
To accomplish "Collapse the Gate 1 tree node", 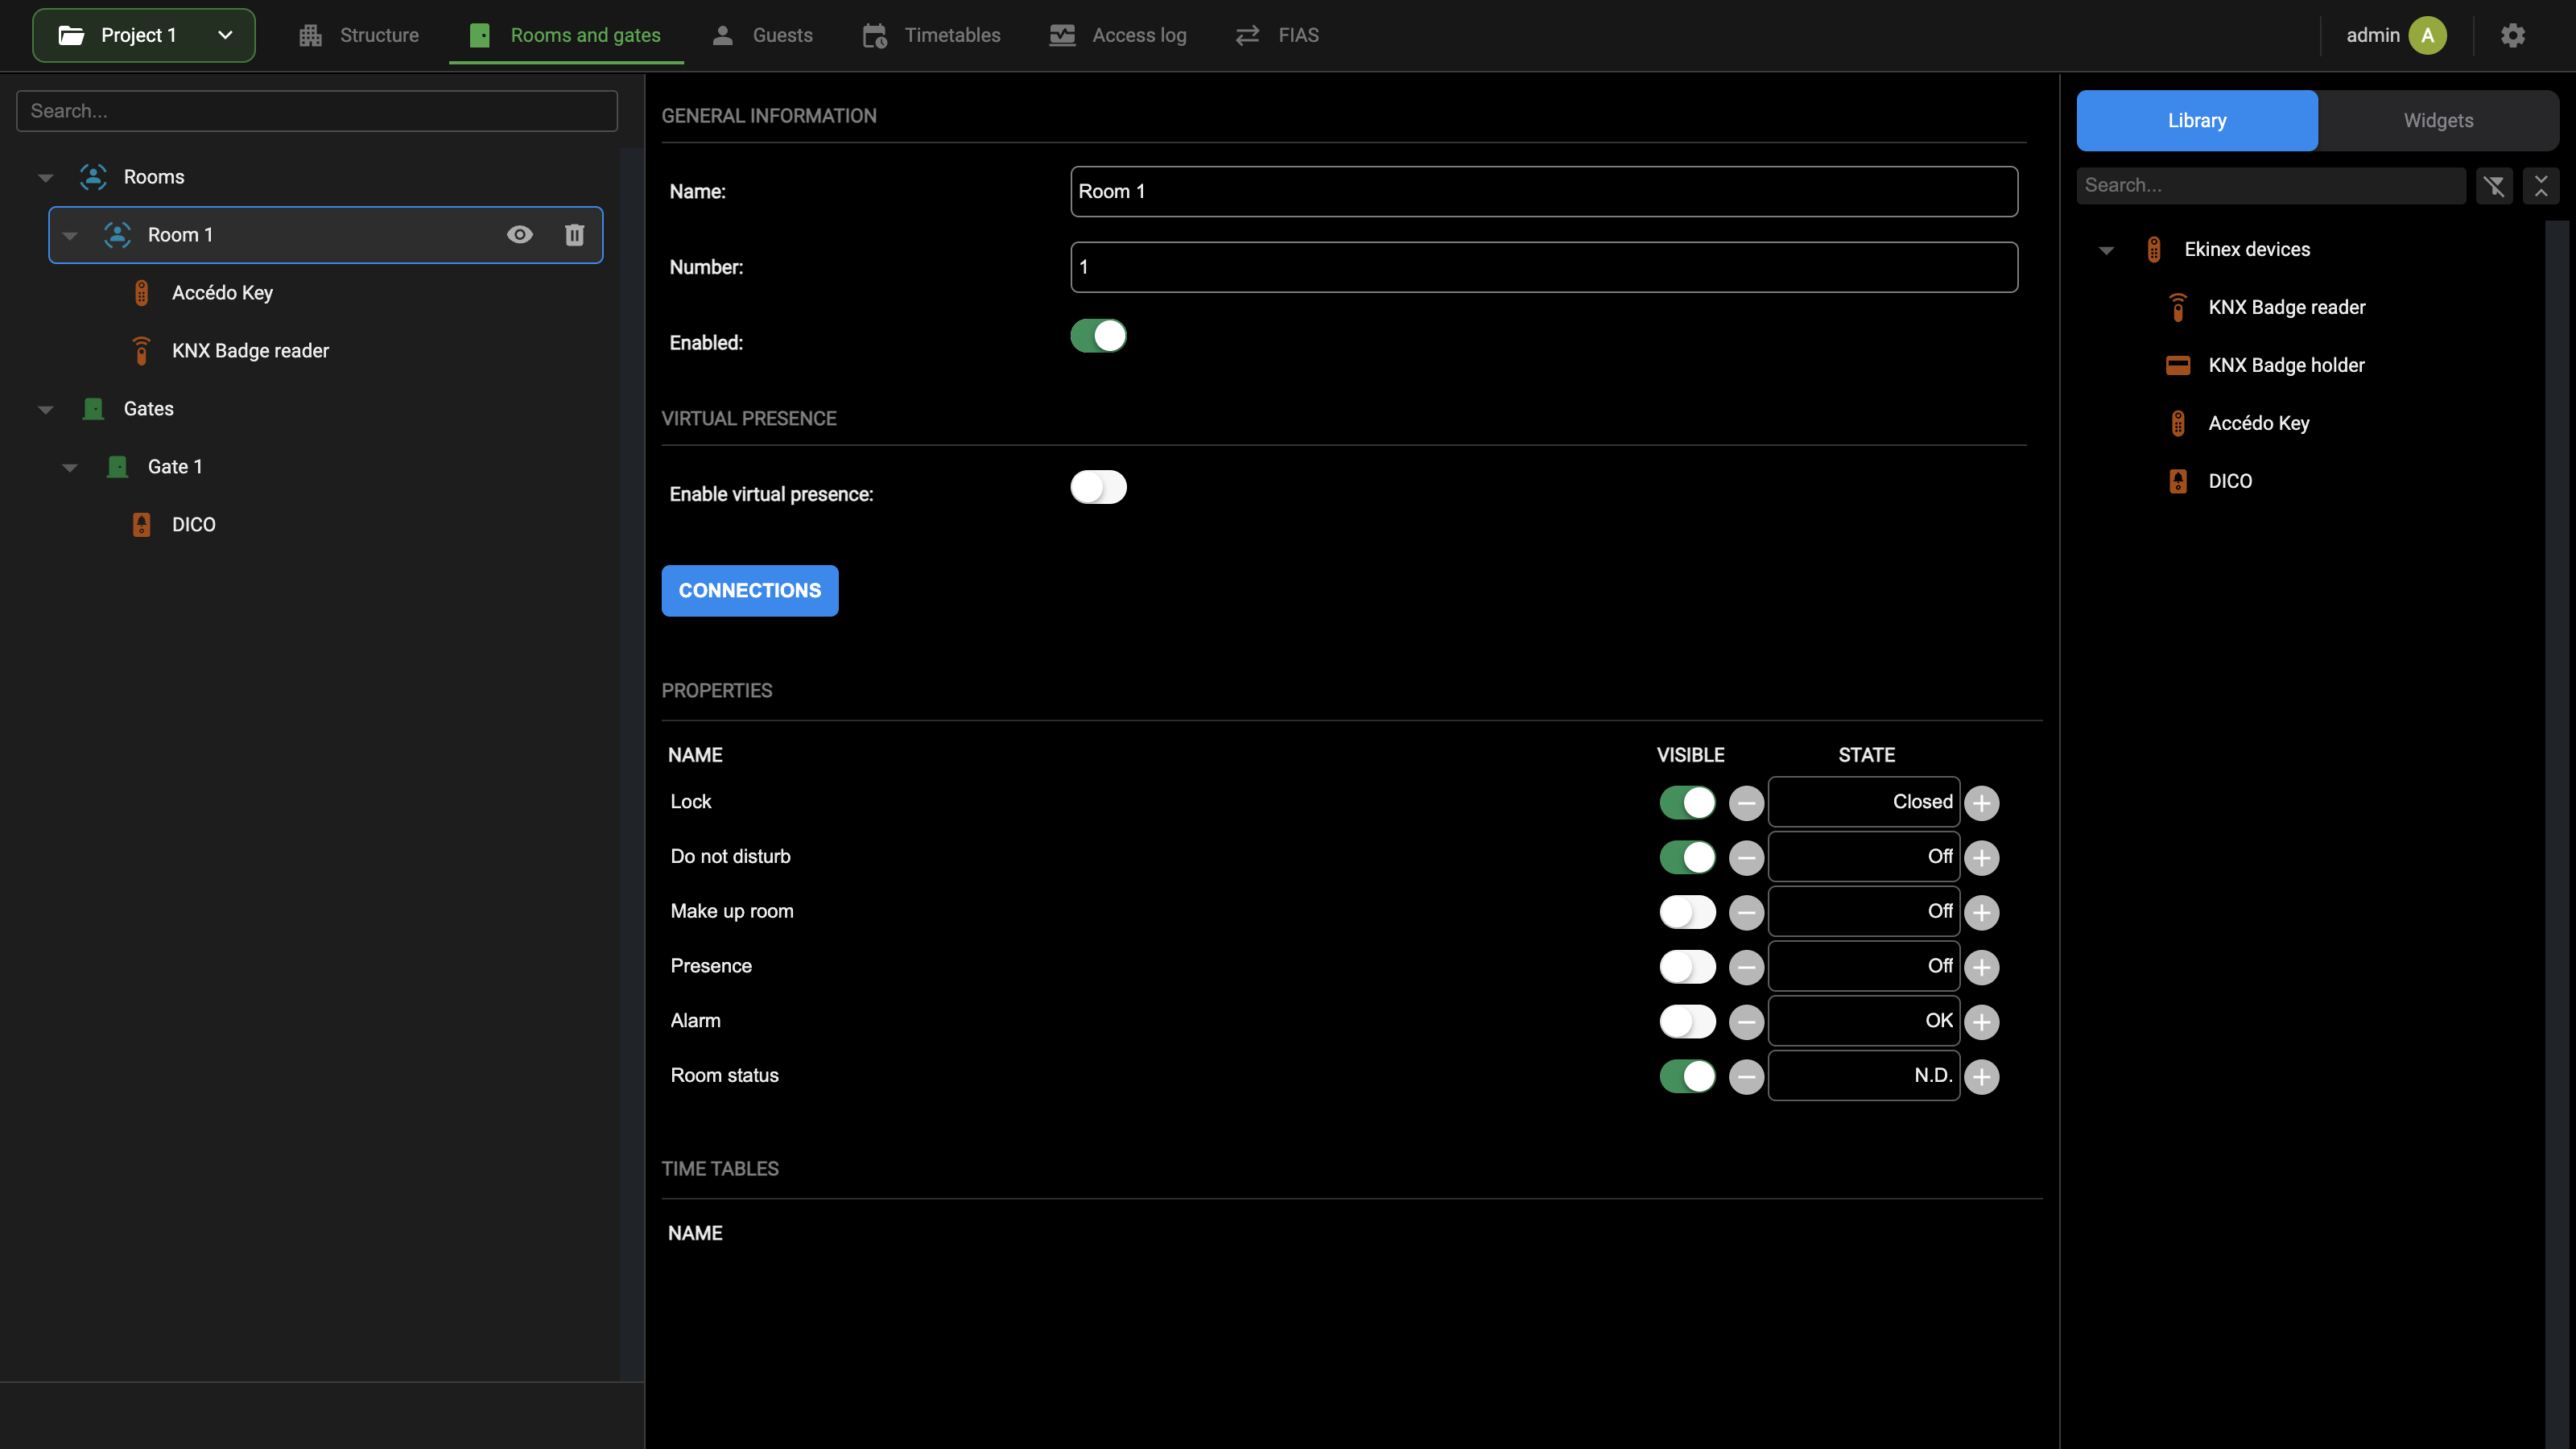I will click(69, 468).
